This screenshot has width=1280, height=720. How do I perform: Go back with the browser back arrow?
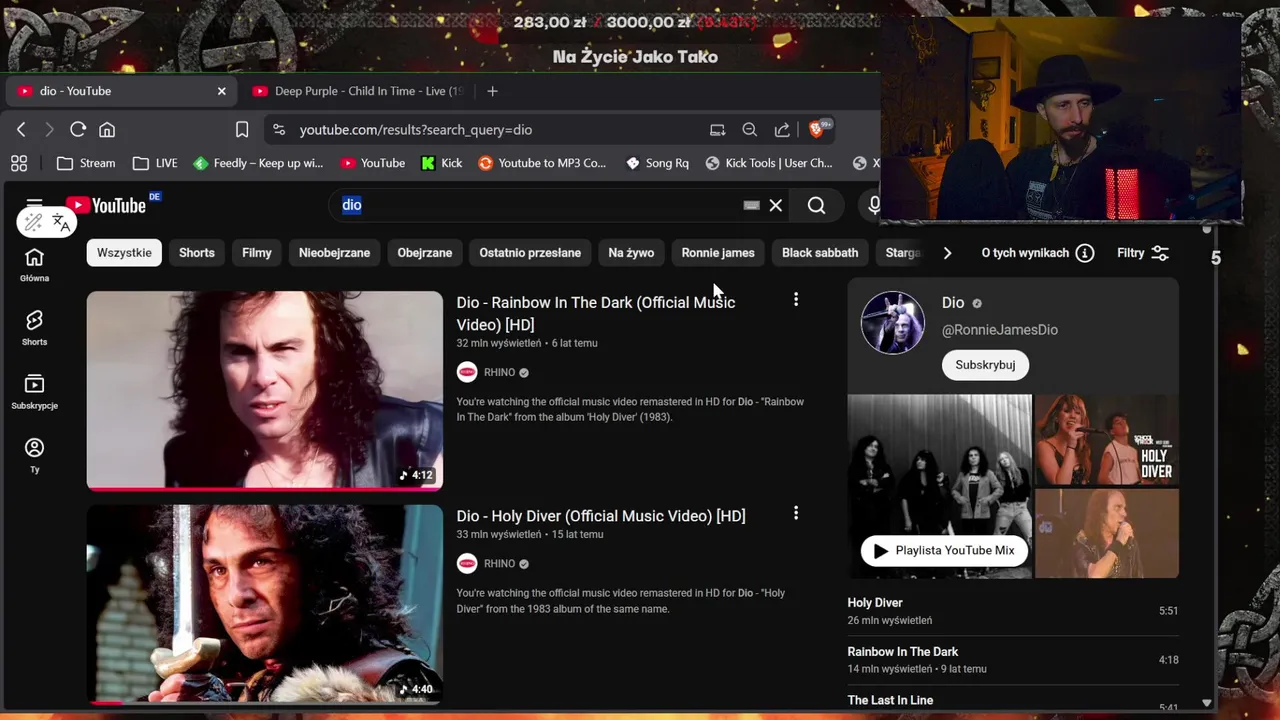coord(21,130)
